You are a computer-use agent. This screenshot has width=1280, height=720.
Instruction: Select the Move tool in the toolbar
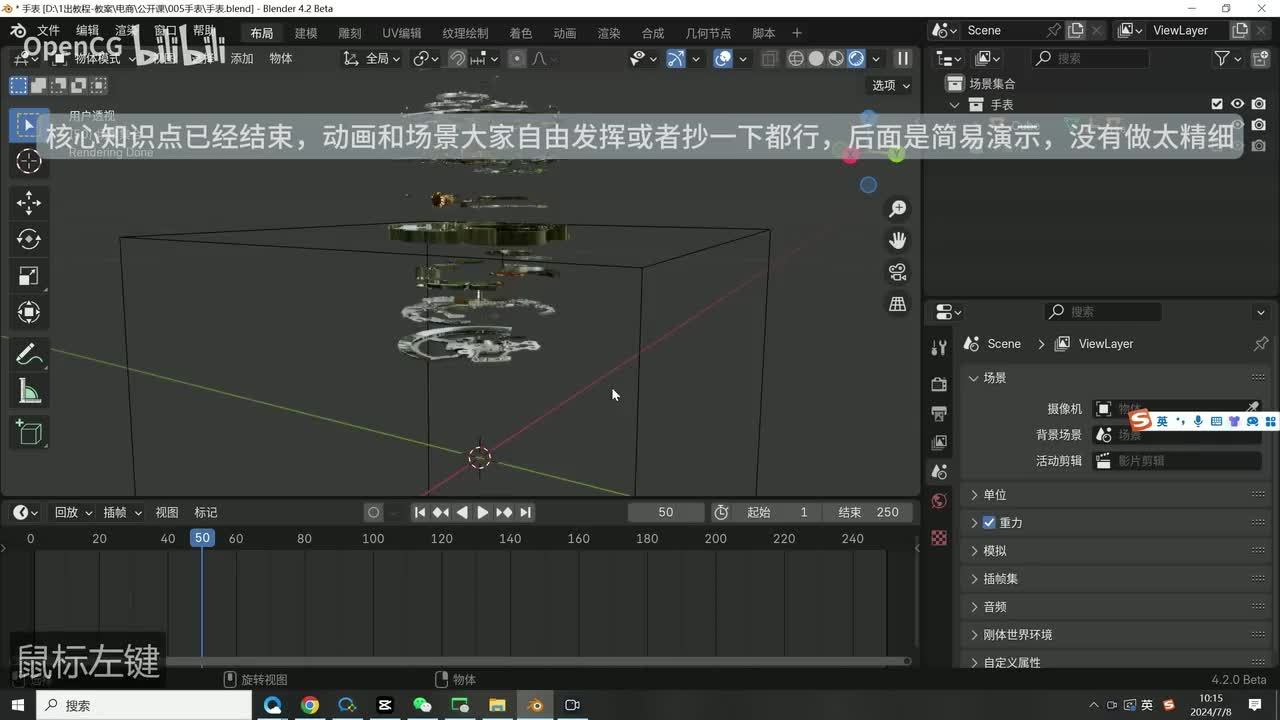click(x=29, y=203)
